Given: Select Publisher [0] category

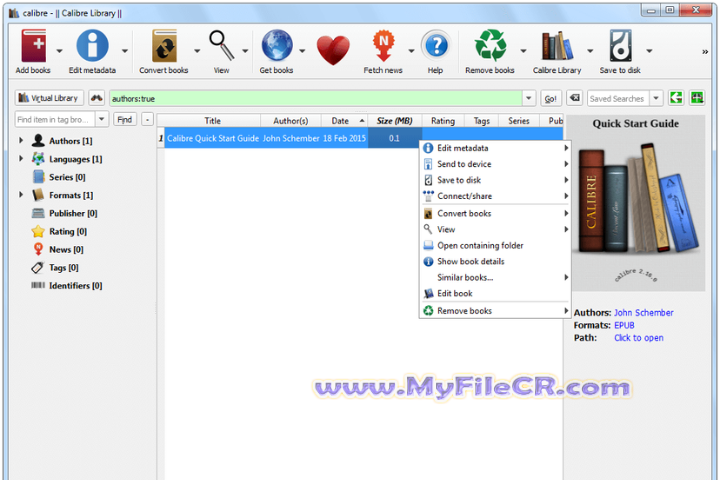Looking at the screenshot, I should pyautogui.click(x=73, y=213).
